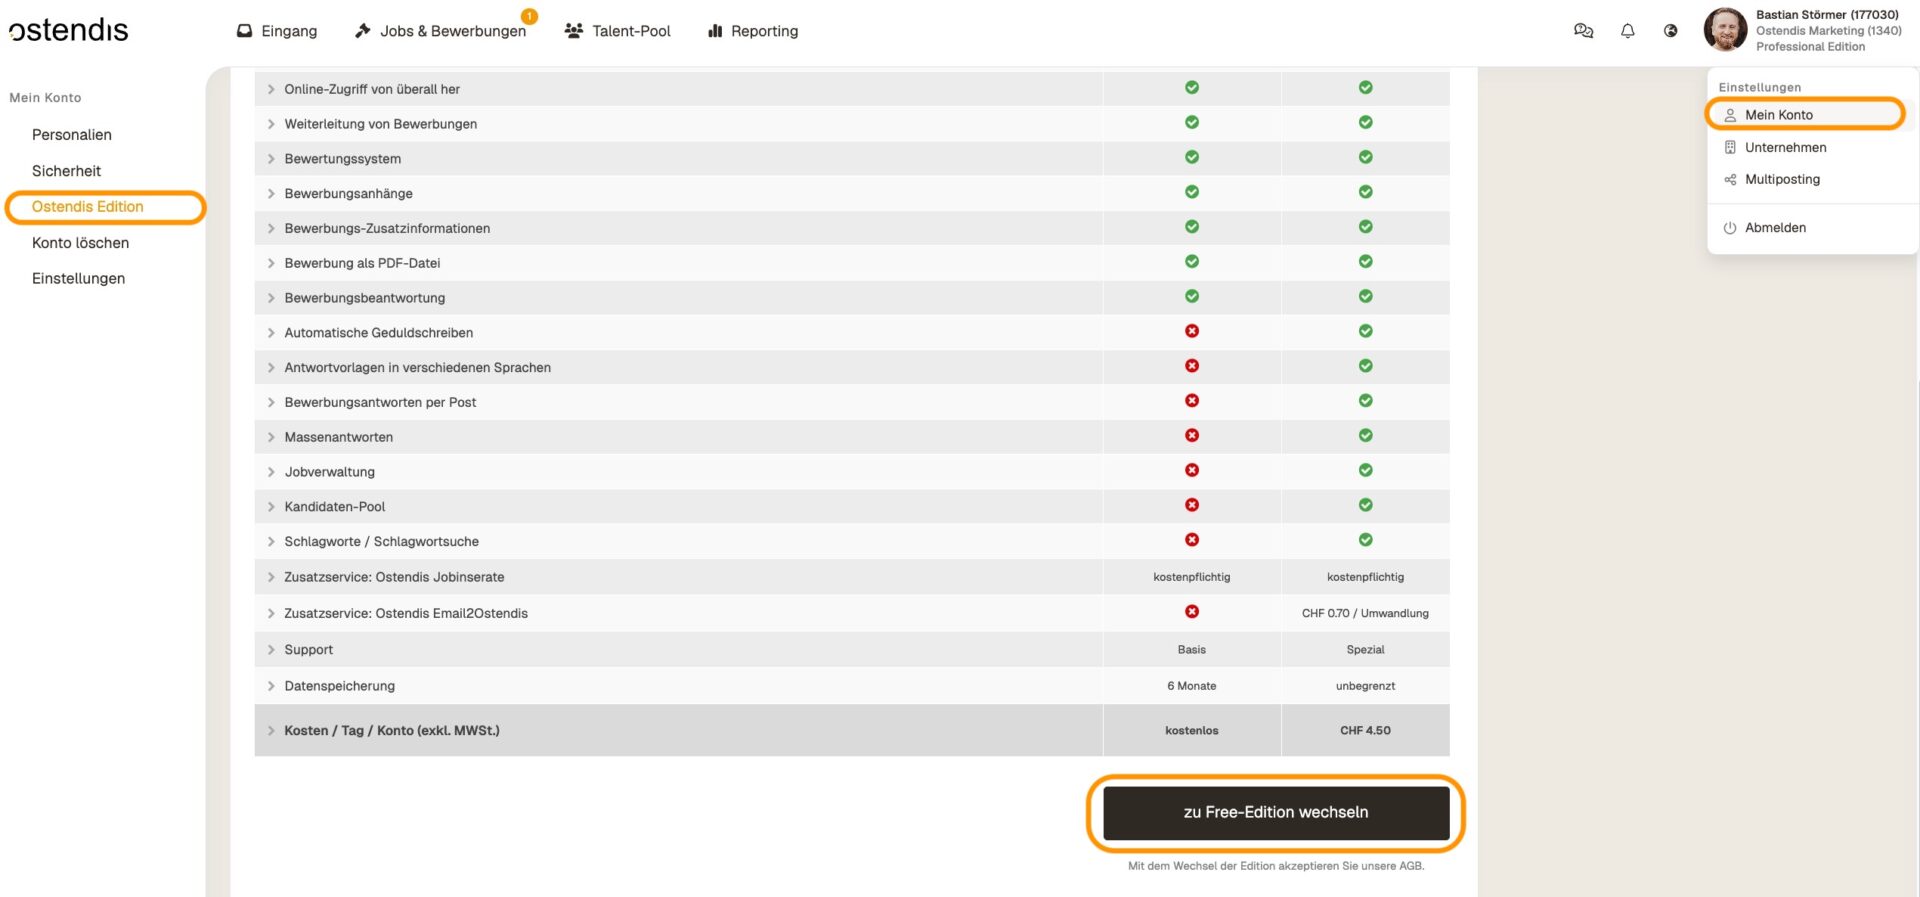Expand the Bewertungssystem row

[271, 159]
